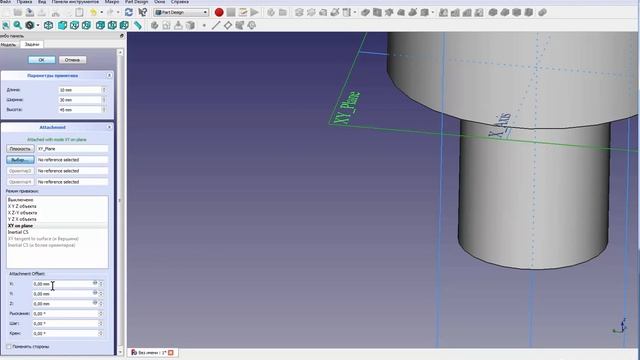Confirm with the OK button
This screenshot has height=360, width=640.
(x=42, y=60)
